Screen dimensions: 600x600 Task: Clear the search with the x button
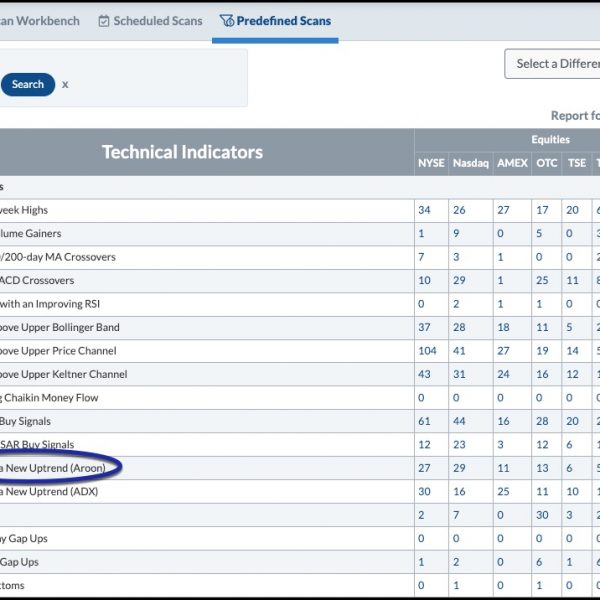(65, 85)
